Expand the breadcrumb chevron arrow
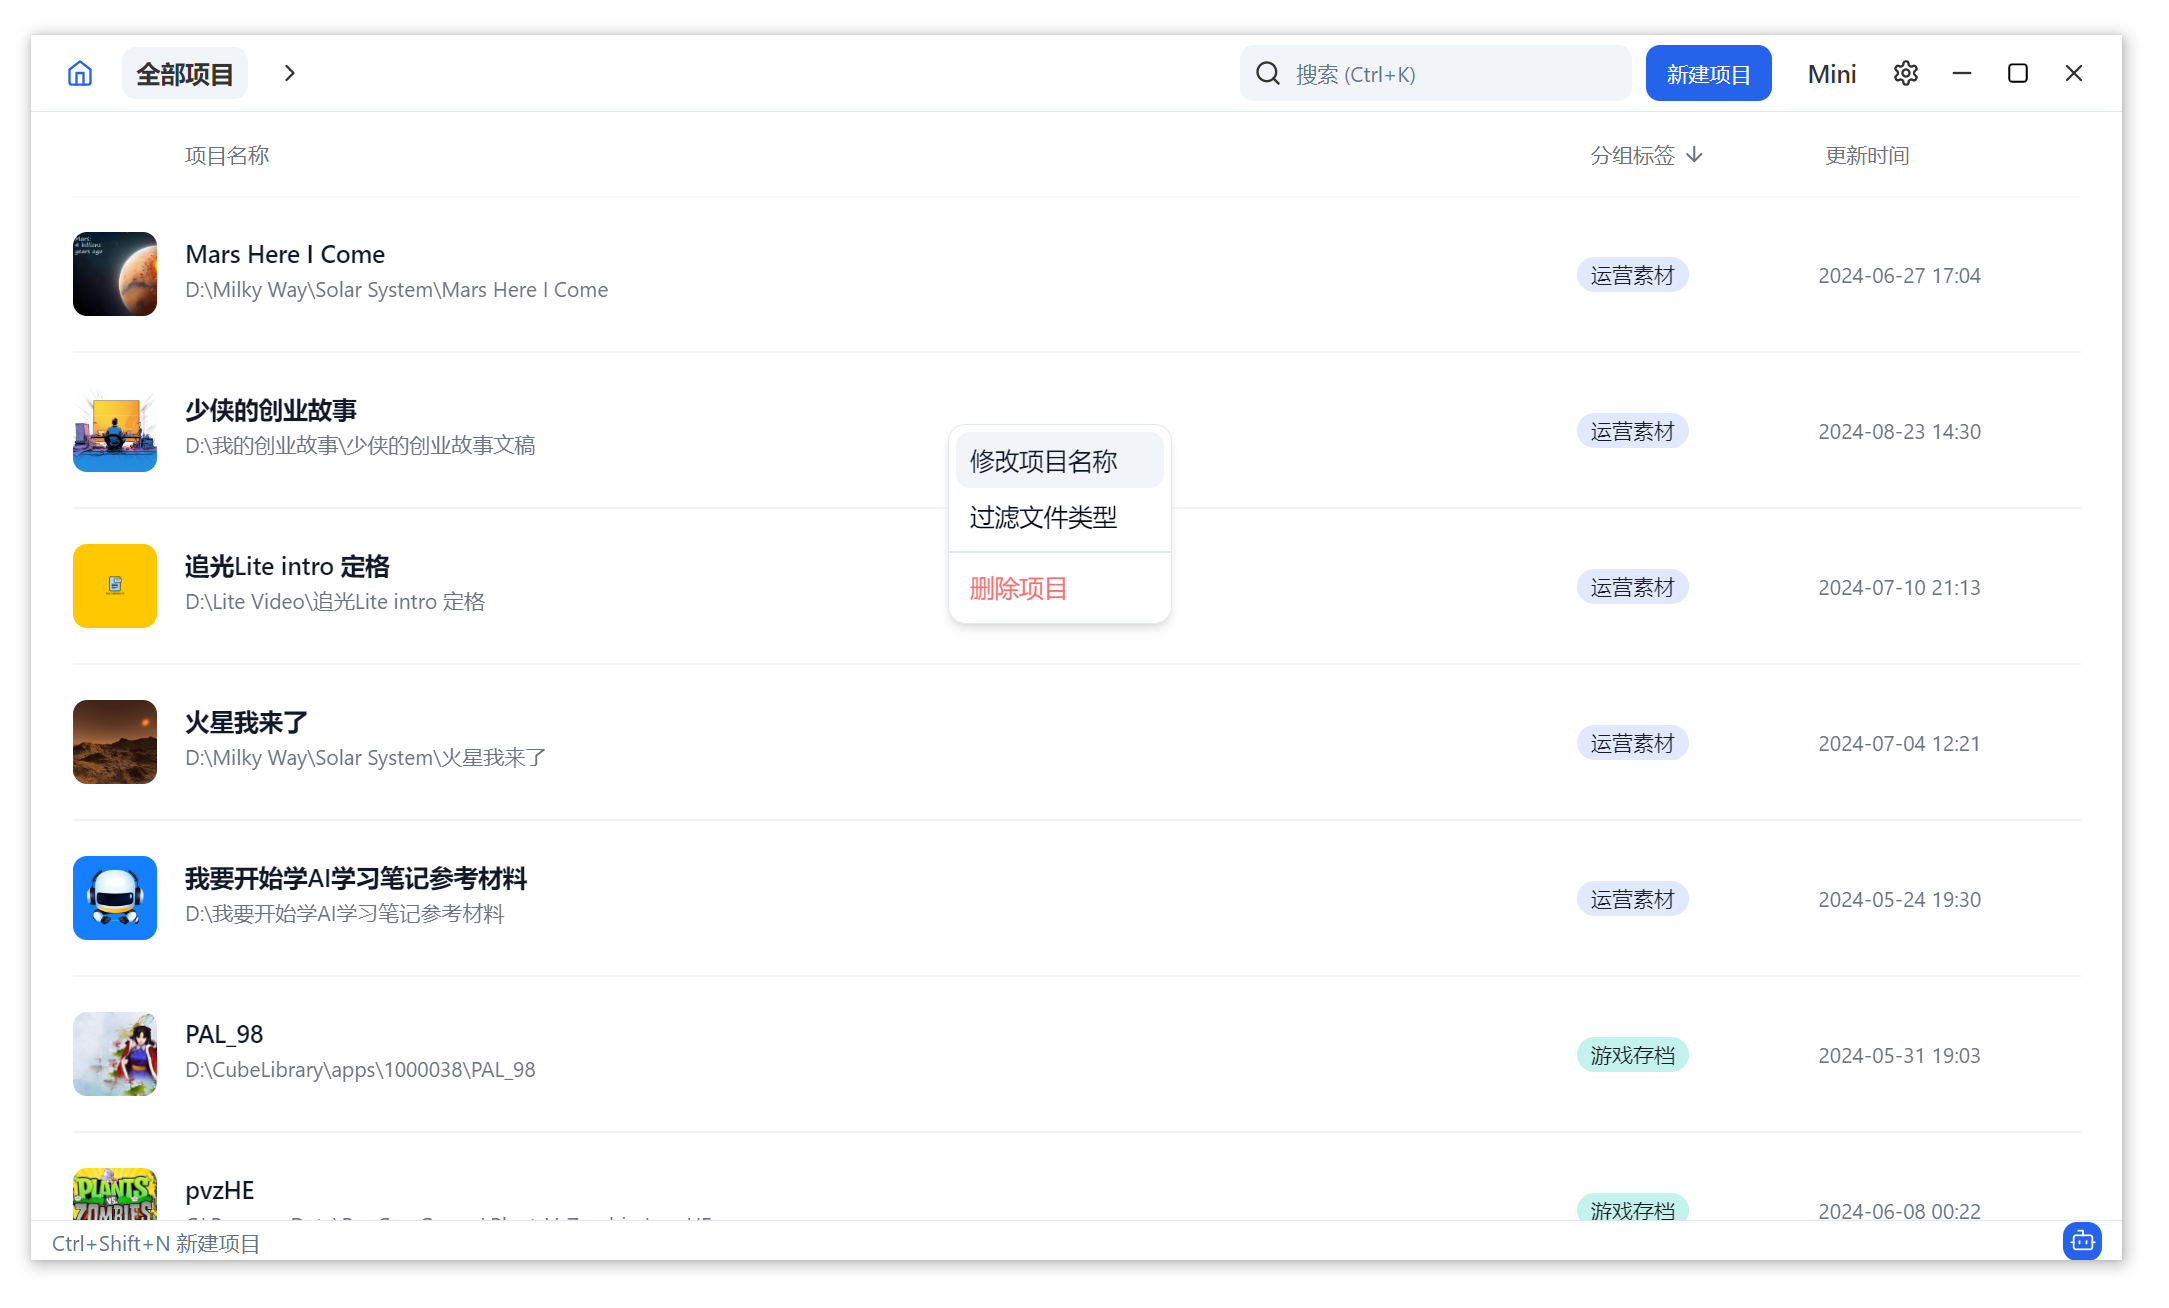 (290, 73)
